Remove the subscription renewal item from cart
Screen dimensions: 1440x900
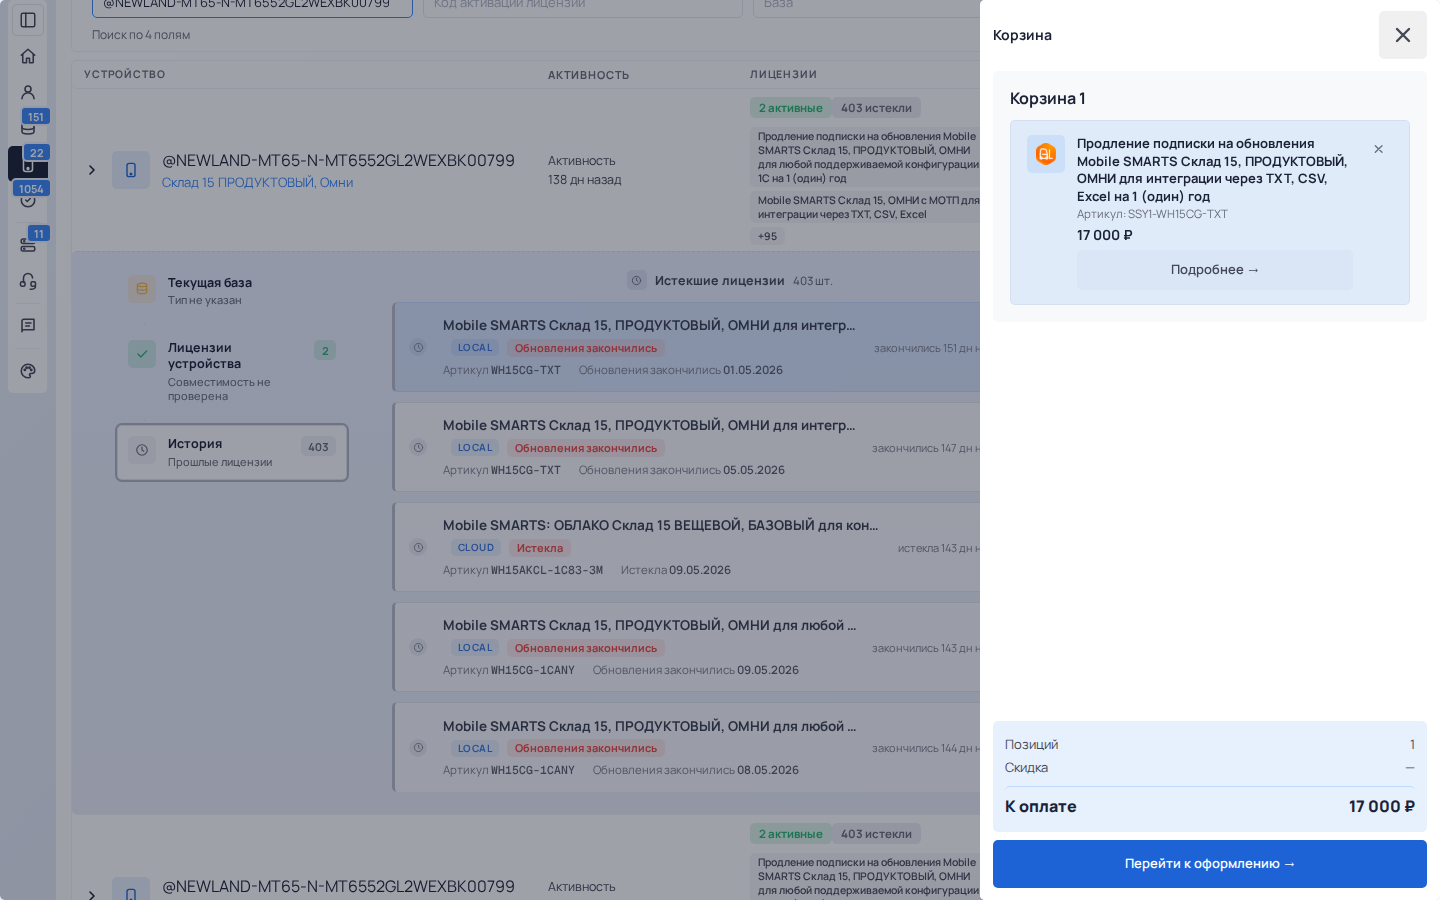(1378, 149)
